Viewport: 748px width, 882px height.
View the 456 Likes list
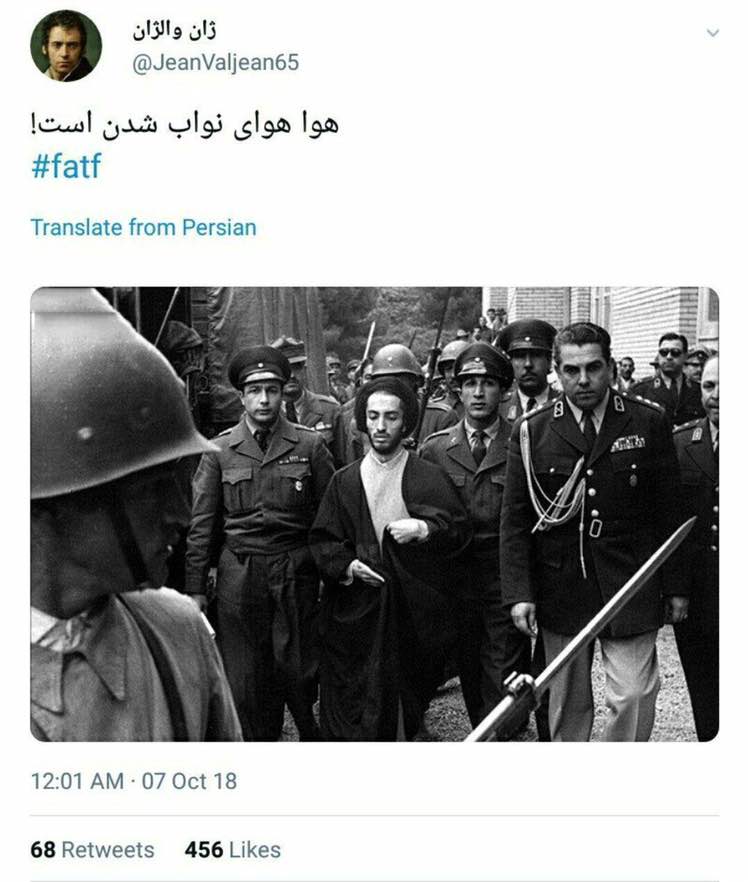tap(232, 849)
